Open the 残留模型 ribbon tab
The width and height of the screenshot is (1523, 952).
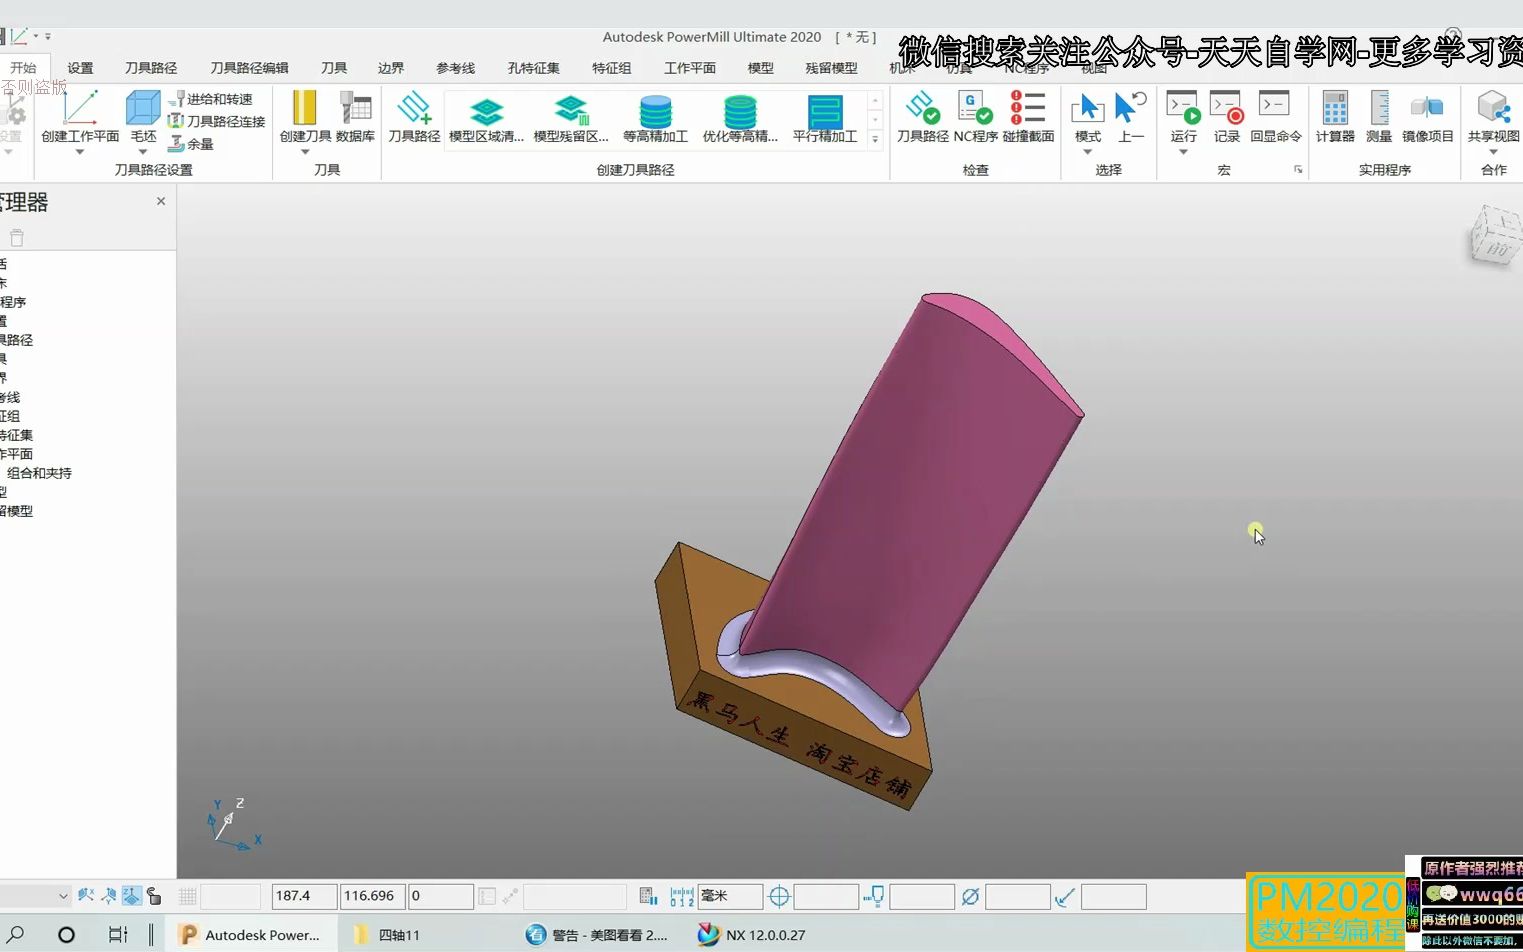[x=831, y=68]
